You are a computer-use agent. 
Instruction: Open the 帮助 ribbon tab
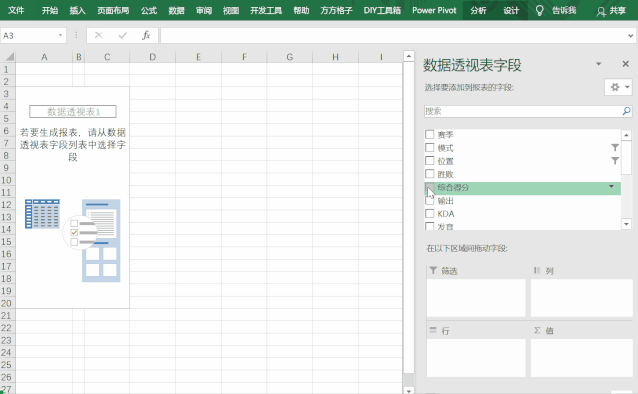coord(302,10)
